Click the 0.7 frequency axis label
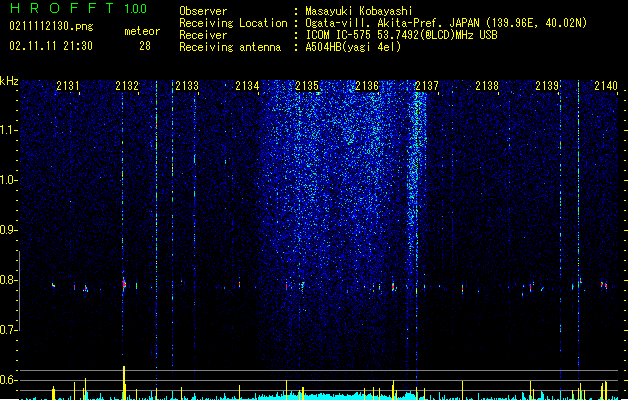The width and height of the screenshot is (629, 400). pyautogui.click(x=8, y=330)
